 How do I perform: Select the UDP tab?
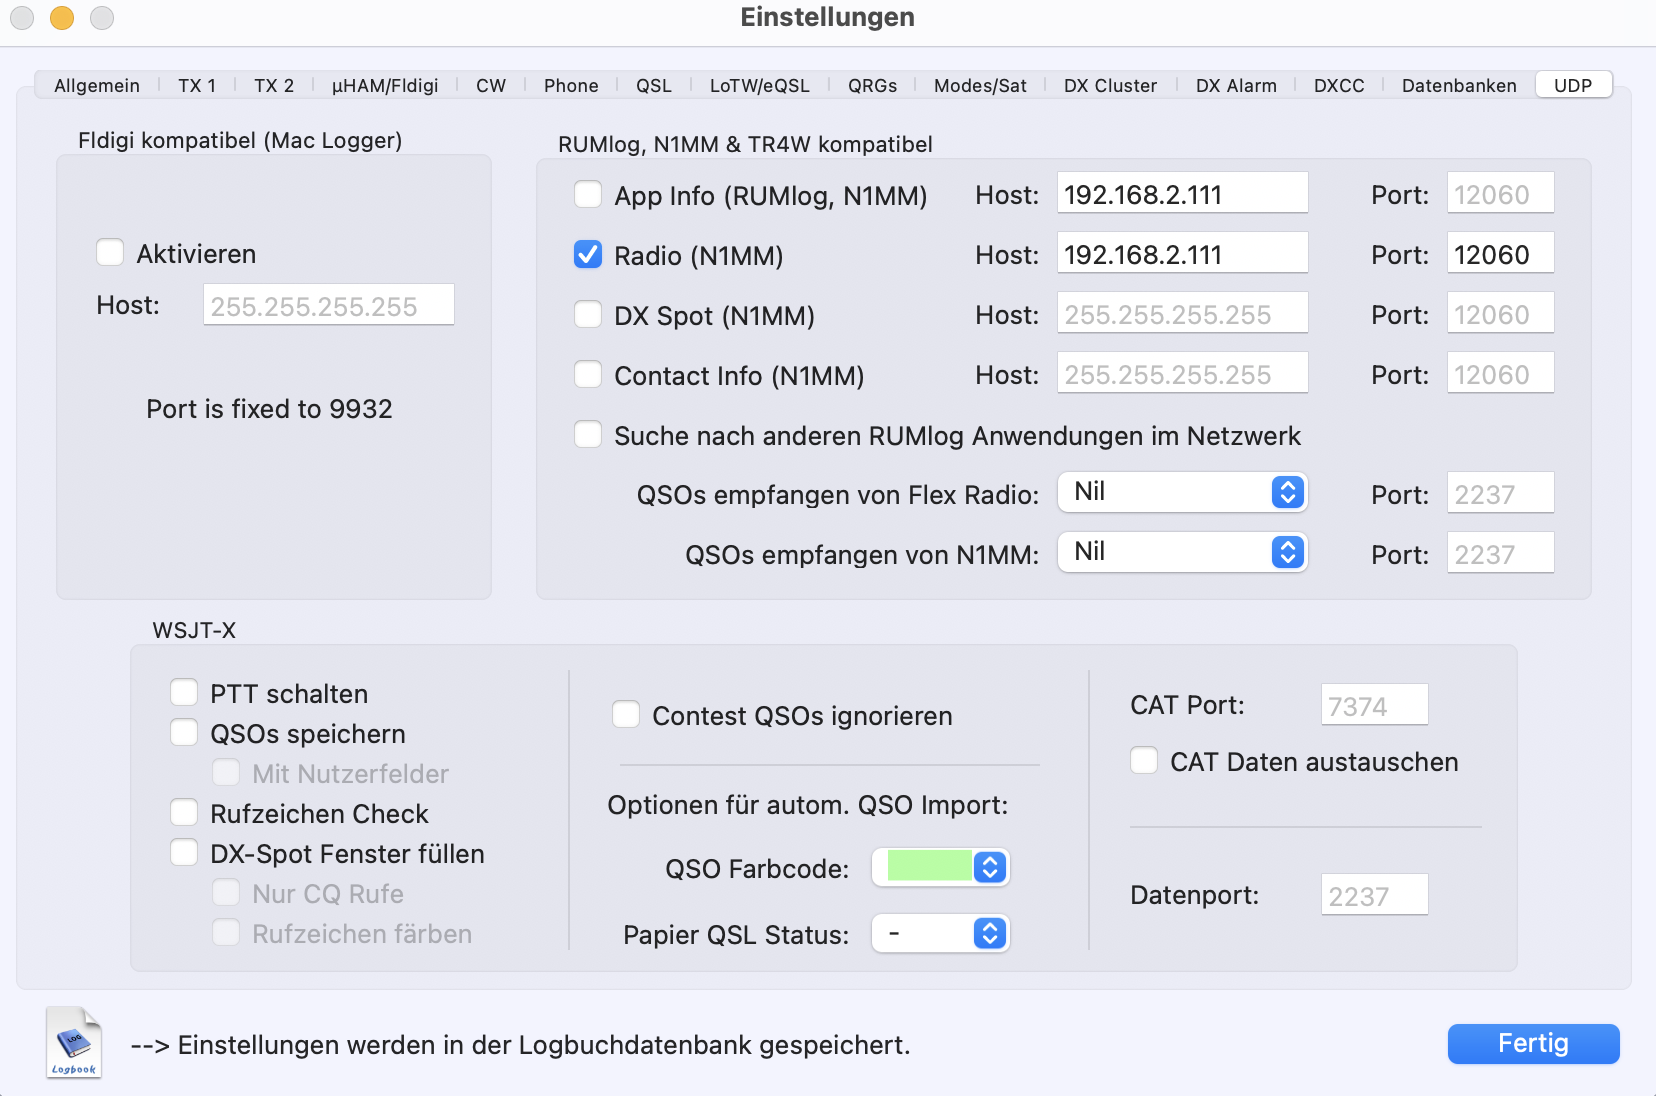click(1573, 85)
